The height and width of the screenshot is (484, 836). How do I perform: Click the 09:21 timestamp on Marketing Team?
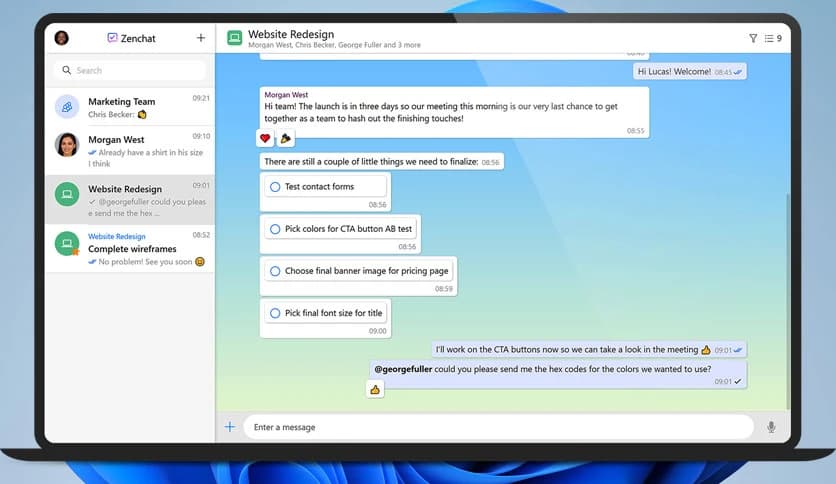(x=201, y=98)
